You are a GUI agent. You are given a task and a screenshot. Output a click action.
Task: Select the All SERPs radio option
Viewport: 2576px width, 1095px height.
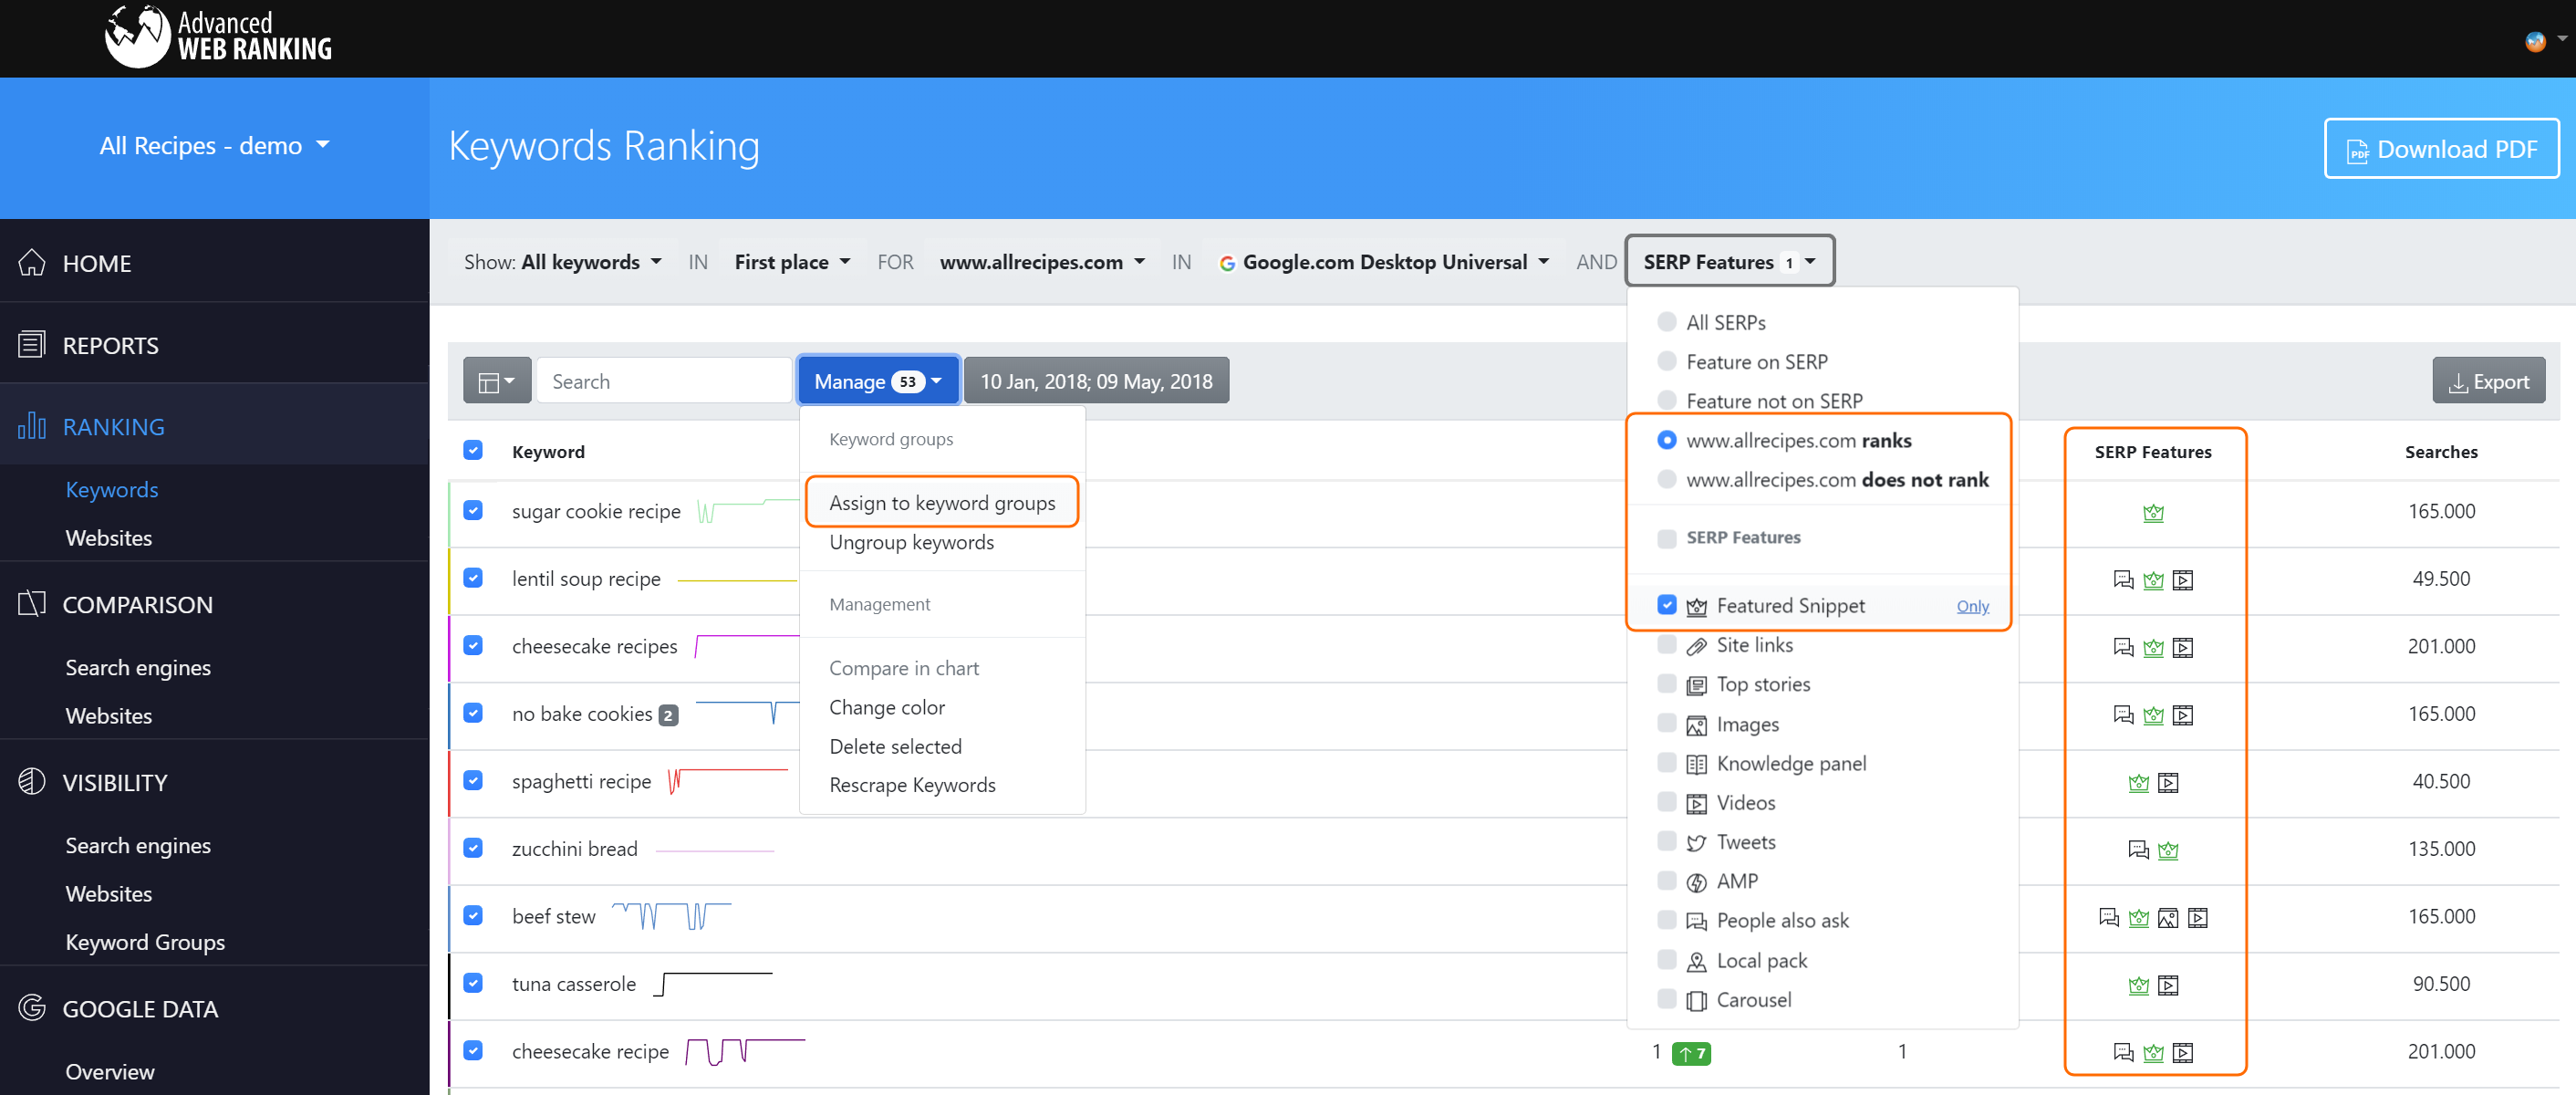click(1666, 321)
